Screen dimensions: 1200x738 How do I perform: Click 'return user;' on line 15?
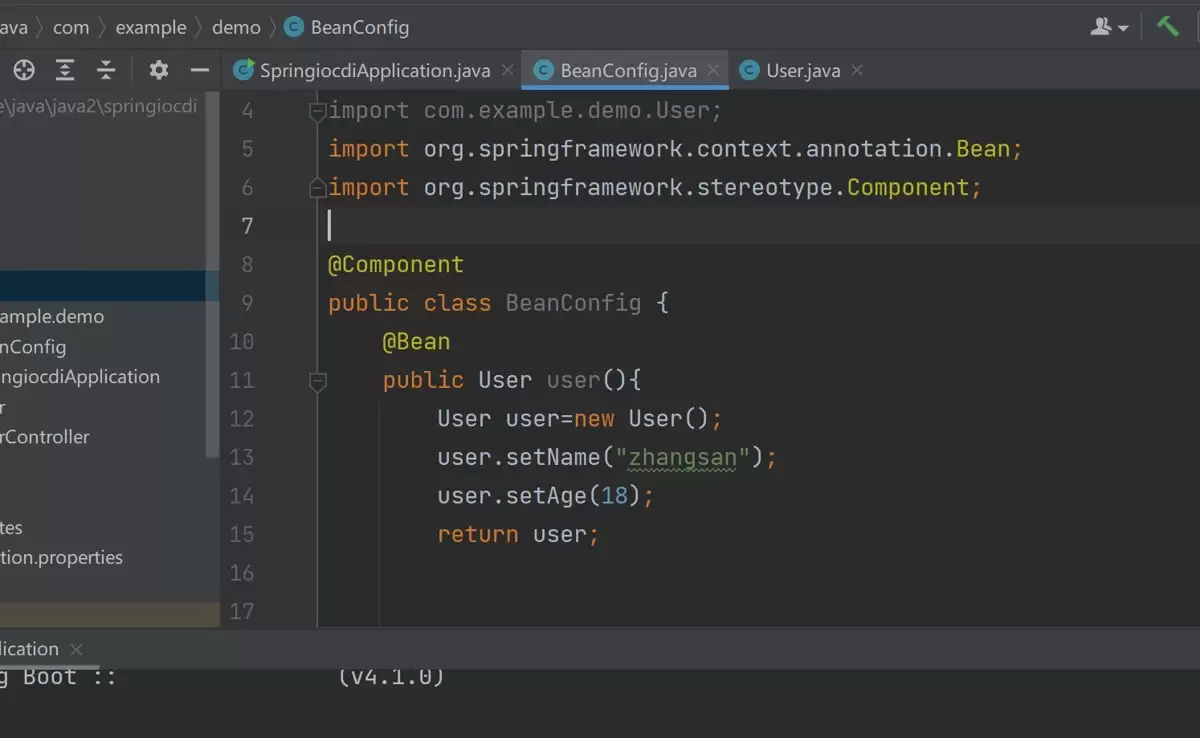click(518, 535)
